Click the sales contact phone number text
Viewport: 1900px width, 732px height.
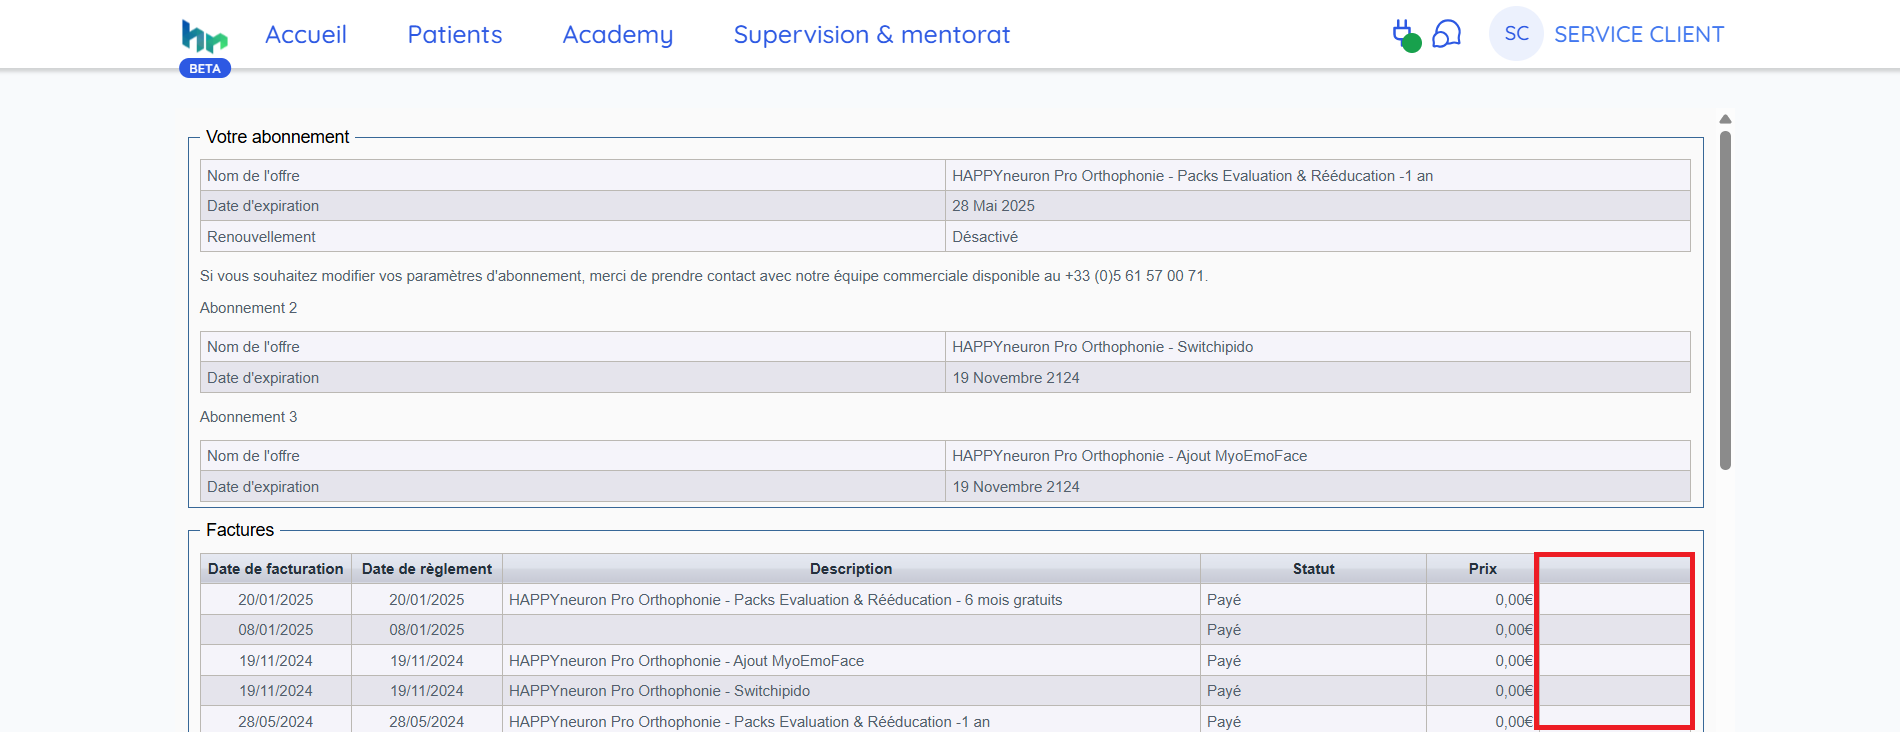pos(1134,276)
